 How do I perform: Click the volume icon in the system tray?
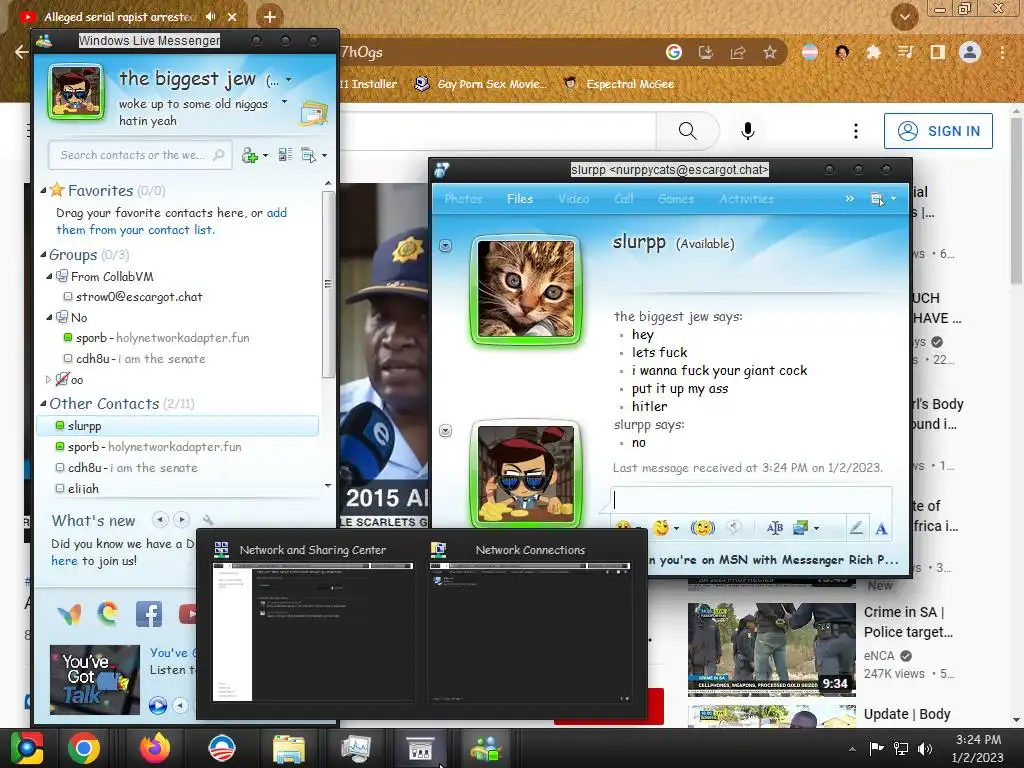click(x=924, y=748)
